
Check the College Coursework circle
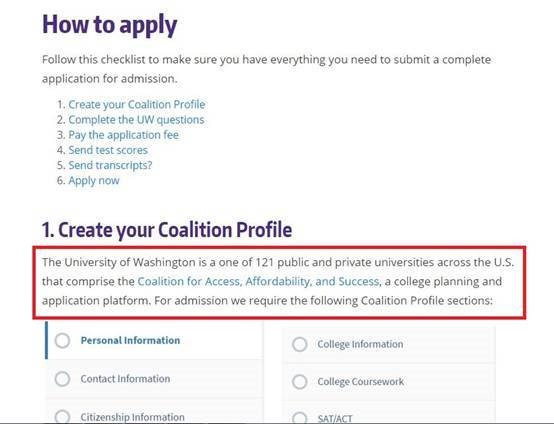300,382
